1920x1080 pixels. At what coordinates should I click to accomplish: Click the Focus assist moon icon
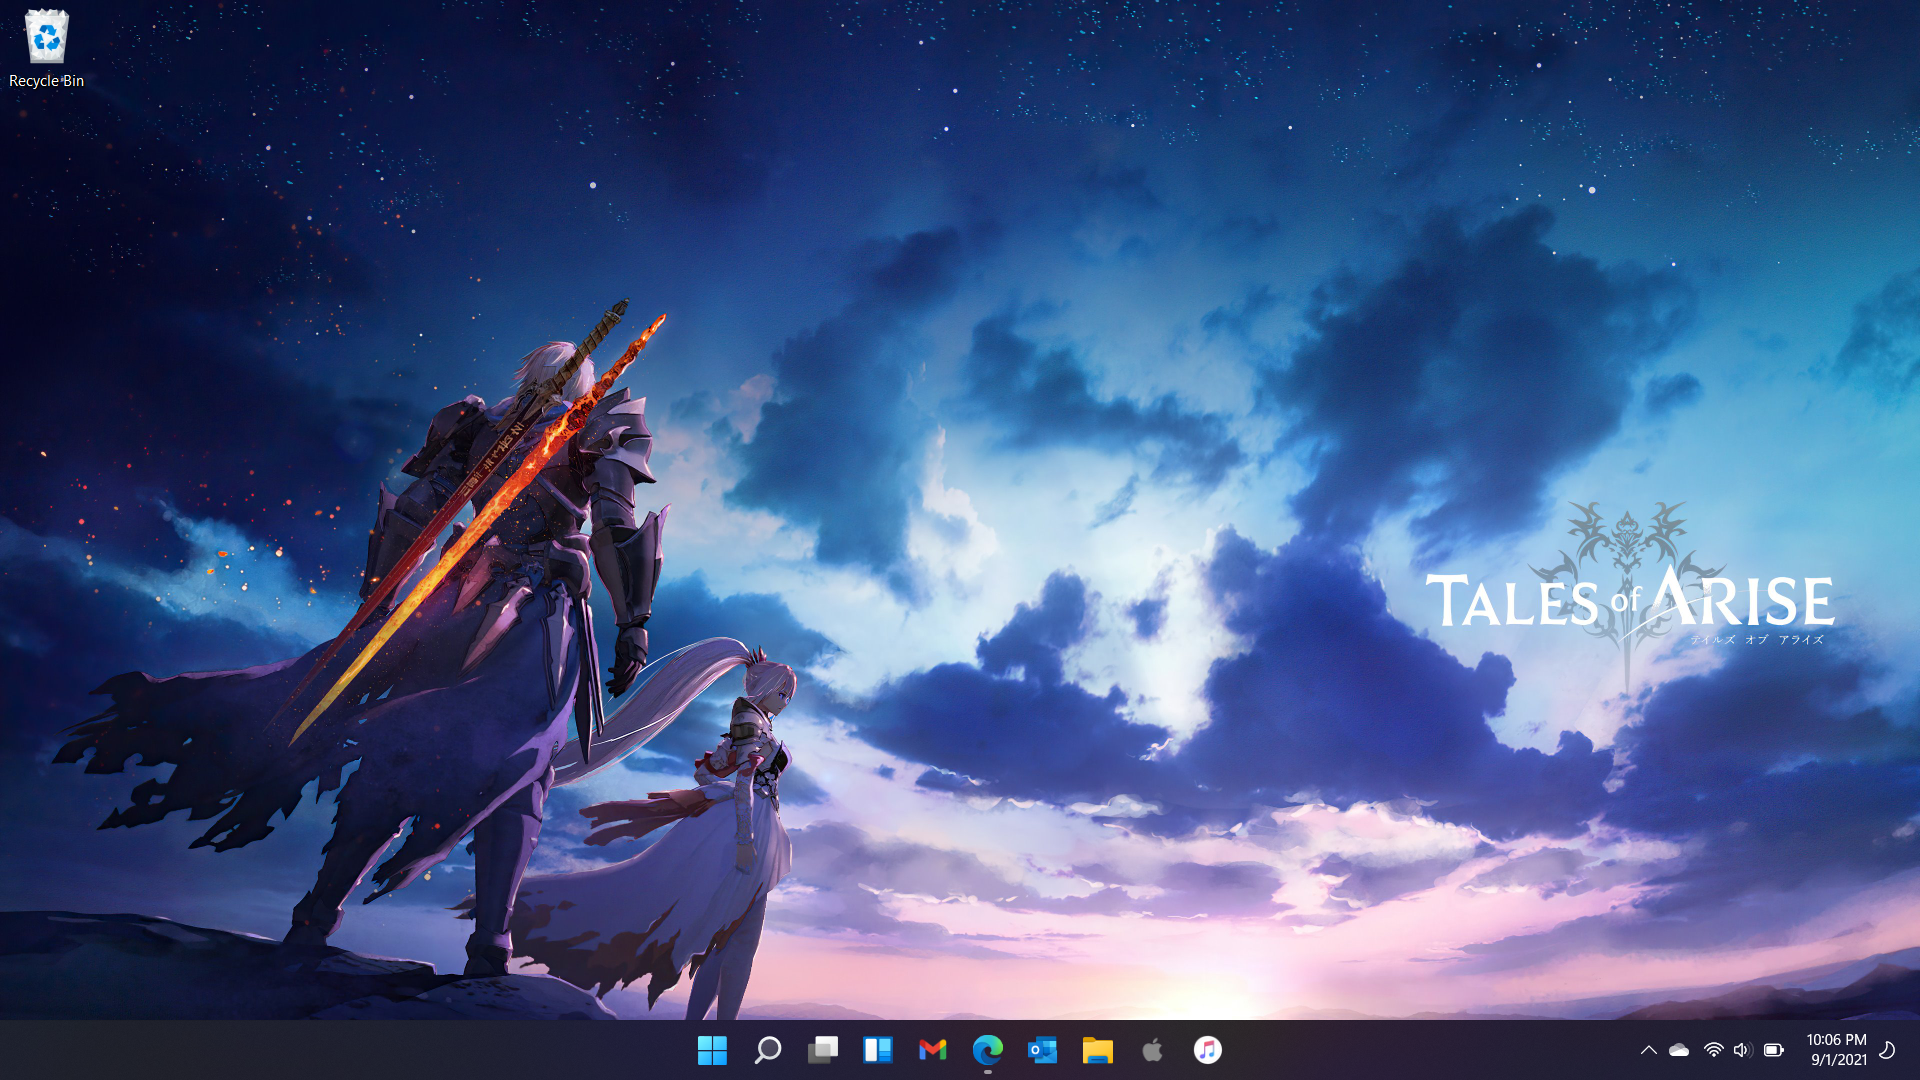click(x=1887, y=1050)
